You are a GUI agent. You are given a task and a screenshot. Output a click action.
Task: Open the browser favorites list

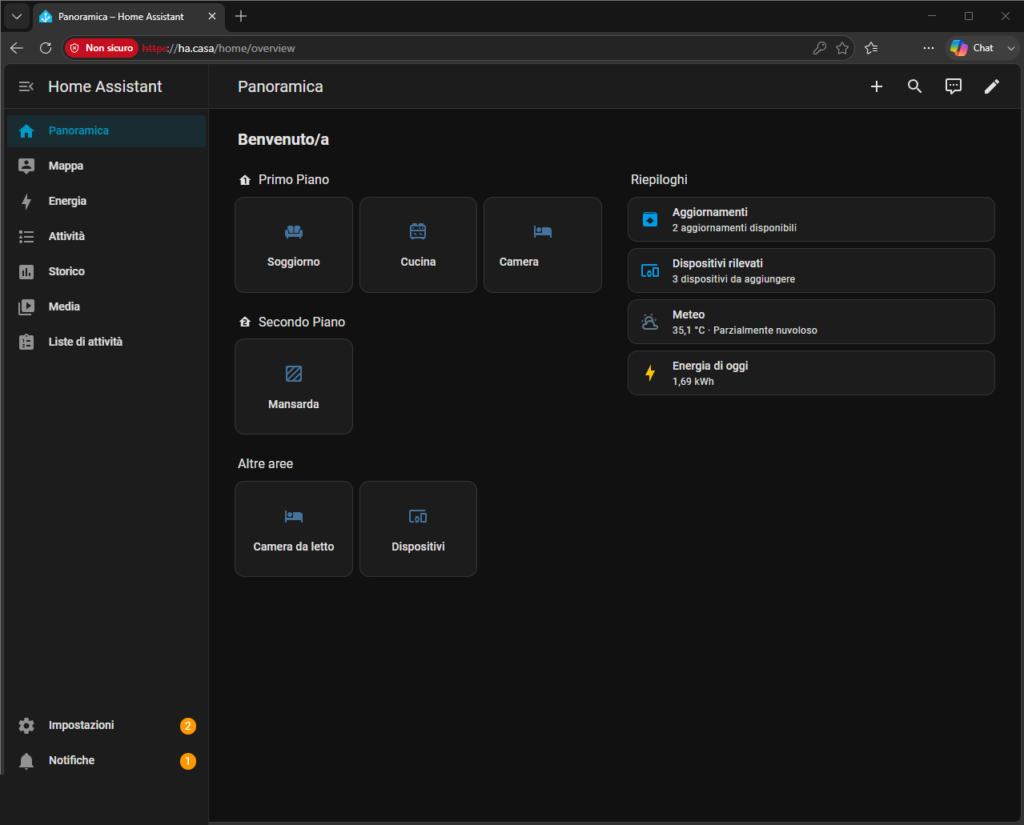tap(871, 48)
